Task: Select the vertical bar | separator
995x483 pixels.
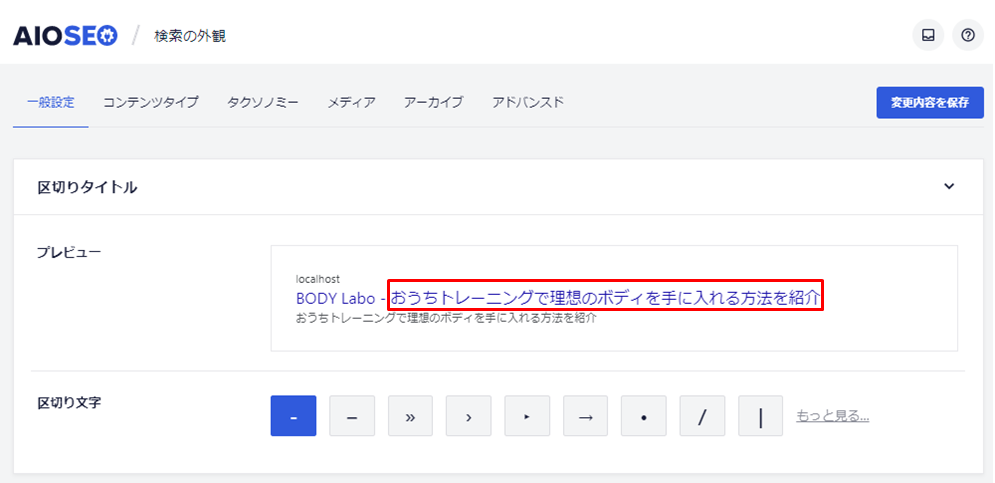Action: coord(761,416)
